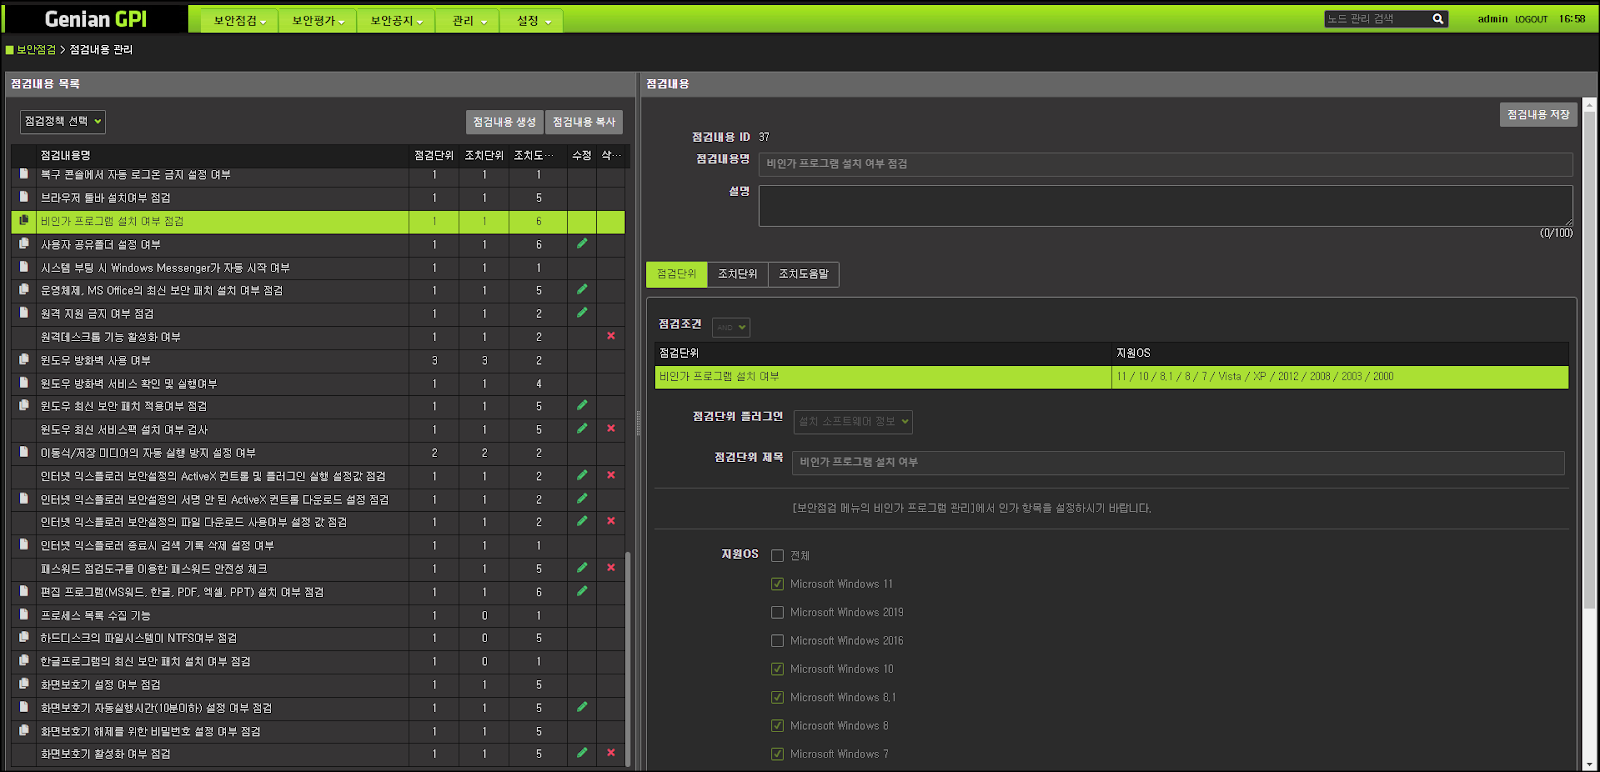The width and height of the screenshot is (1600, 772).
Task: Edit the 패스워드 점검도구 password safety check row
Action: click(x=582, y=568)
